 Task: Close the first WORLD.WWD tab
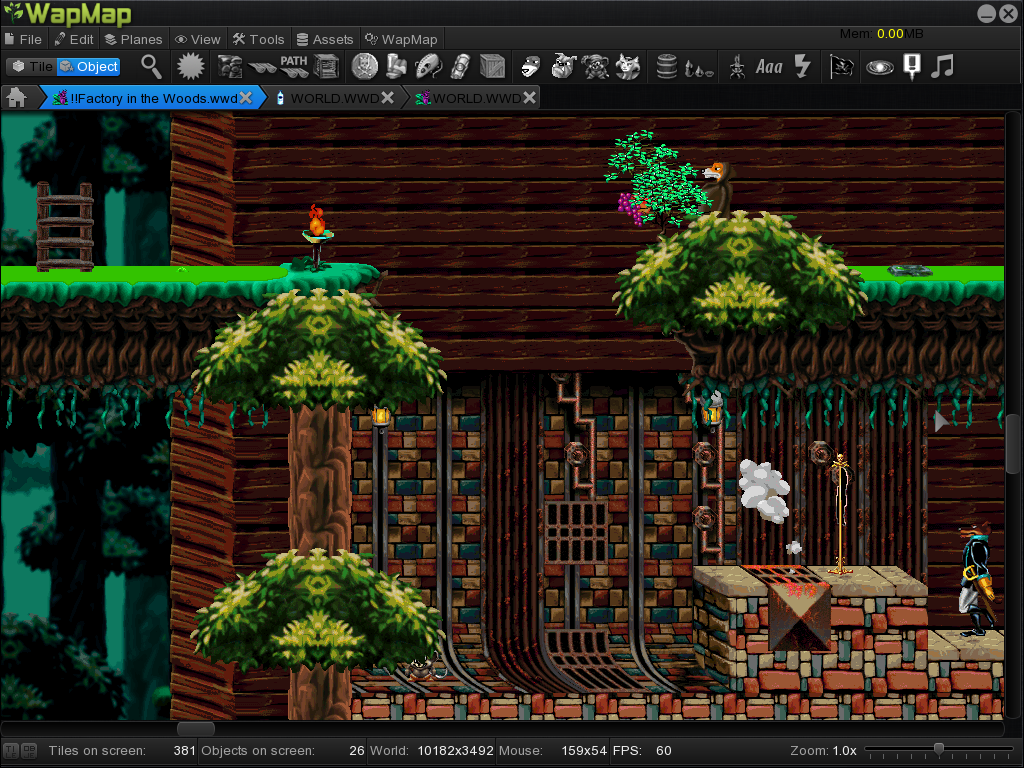(388, 98)
